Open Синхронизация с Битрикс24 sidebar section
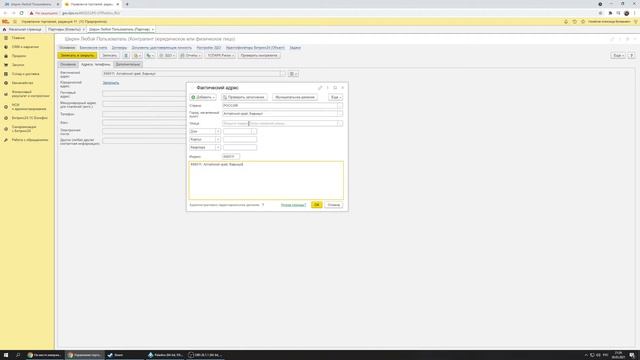The image size is (640, 360). [24, 129]
